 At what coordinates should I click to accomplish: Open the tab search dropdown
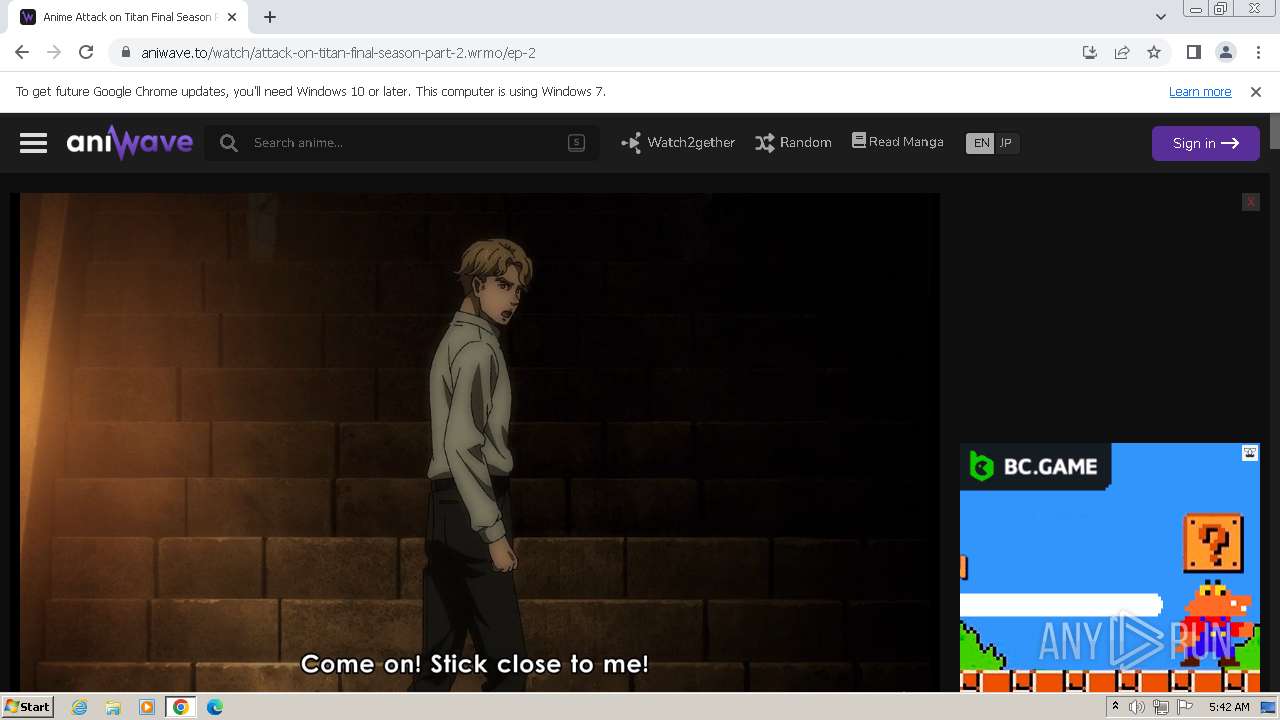[x=1160, y=17]
